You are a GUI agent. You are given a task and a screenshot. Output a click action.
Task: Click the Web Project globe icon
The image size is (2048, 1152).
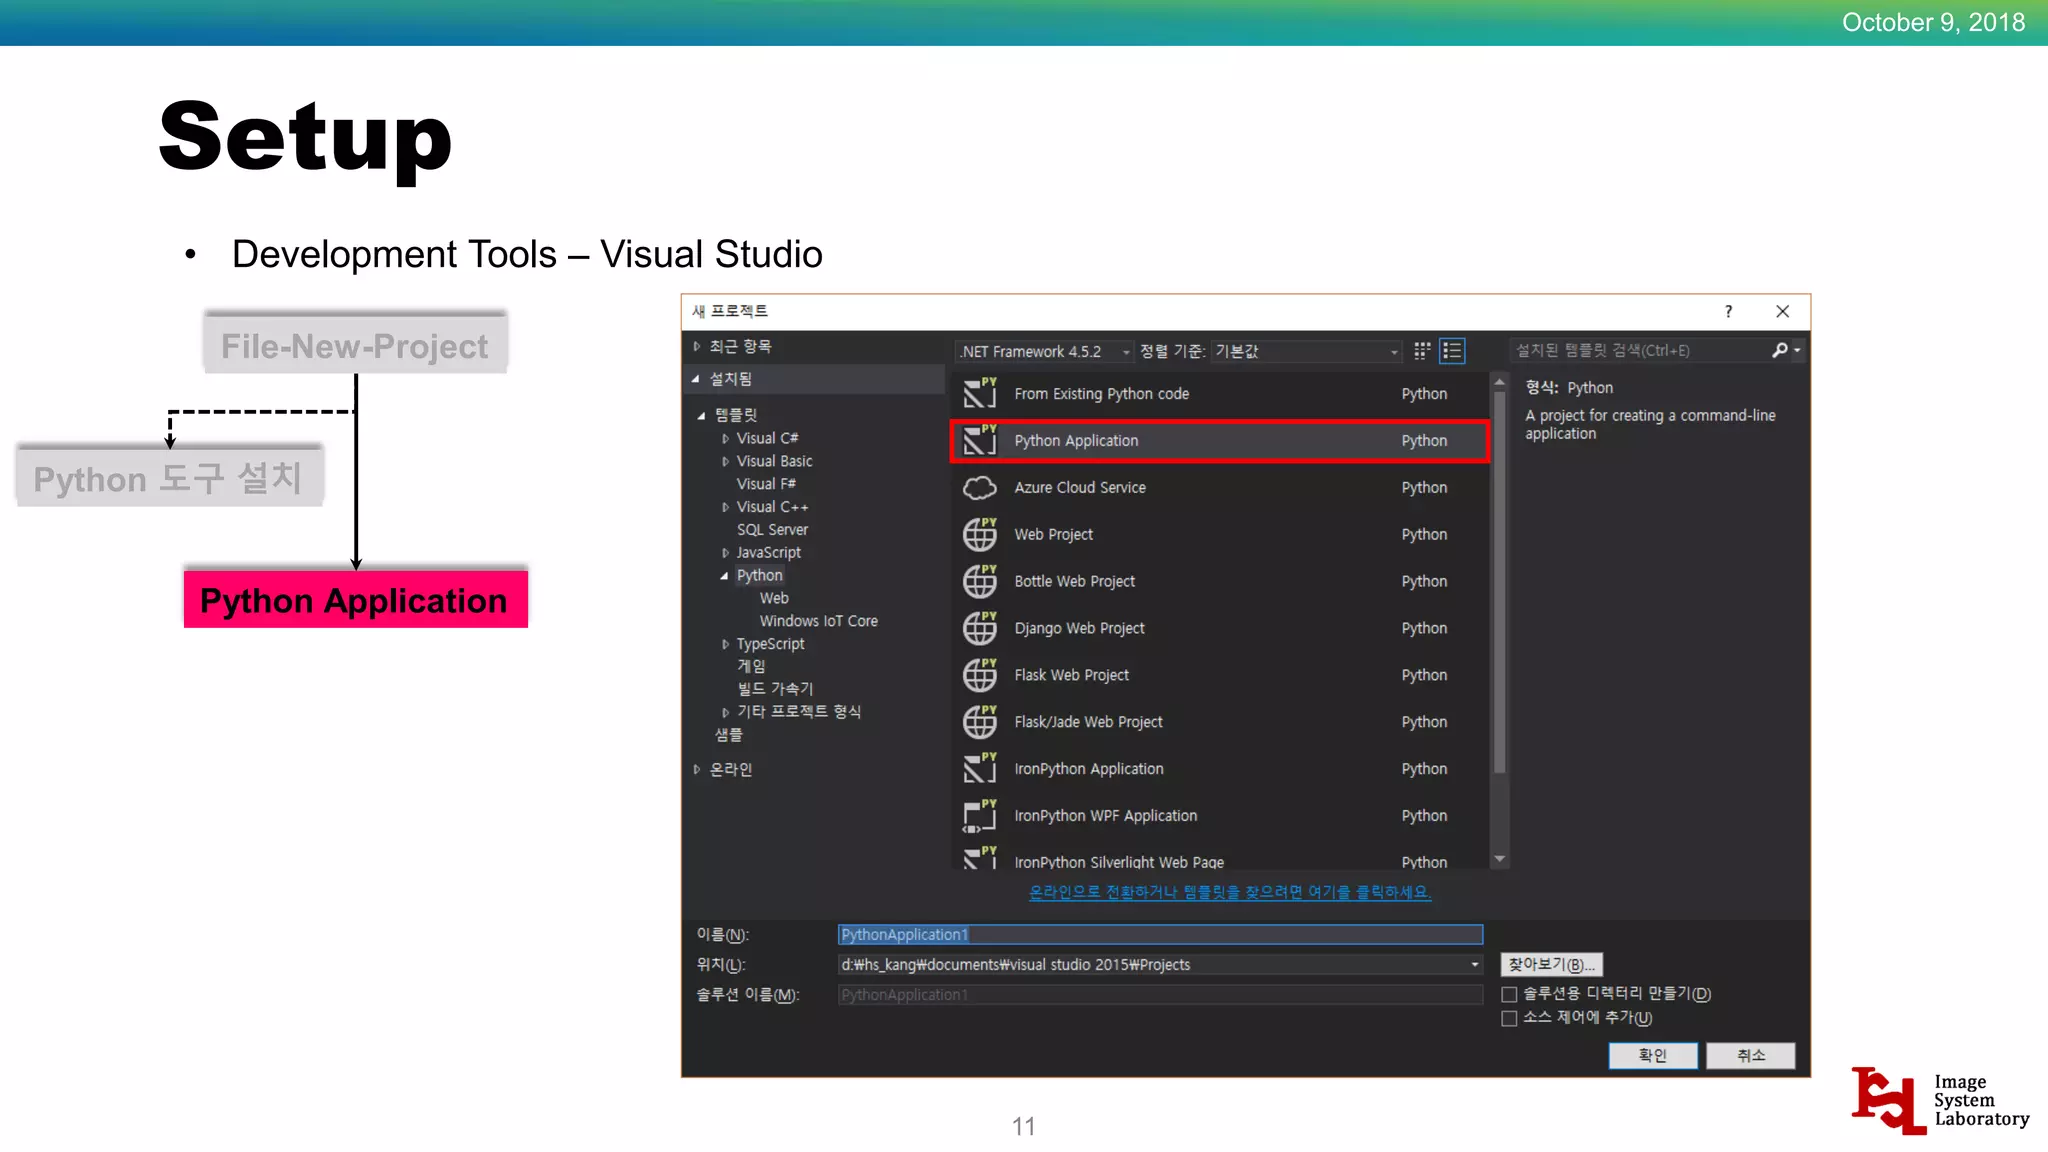[980, 534]
